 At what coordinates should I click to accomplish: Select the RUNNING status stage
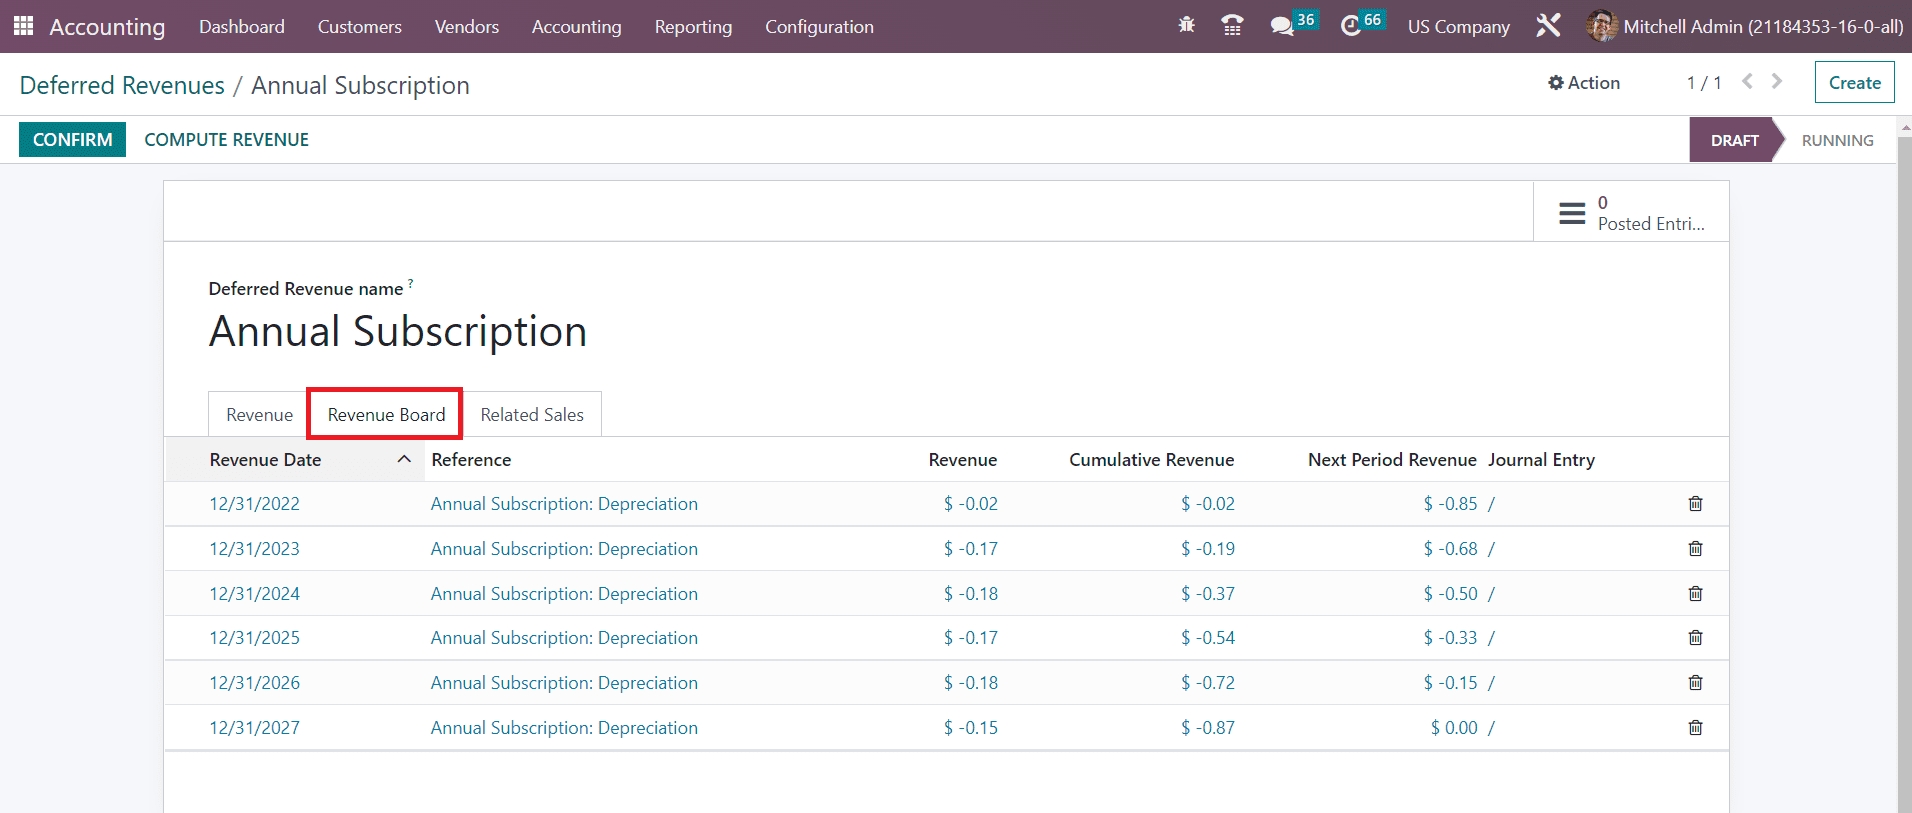click(x=1837, y=141)
